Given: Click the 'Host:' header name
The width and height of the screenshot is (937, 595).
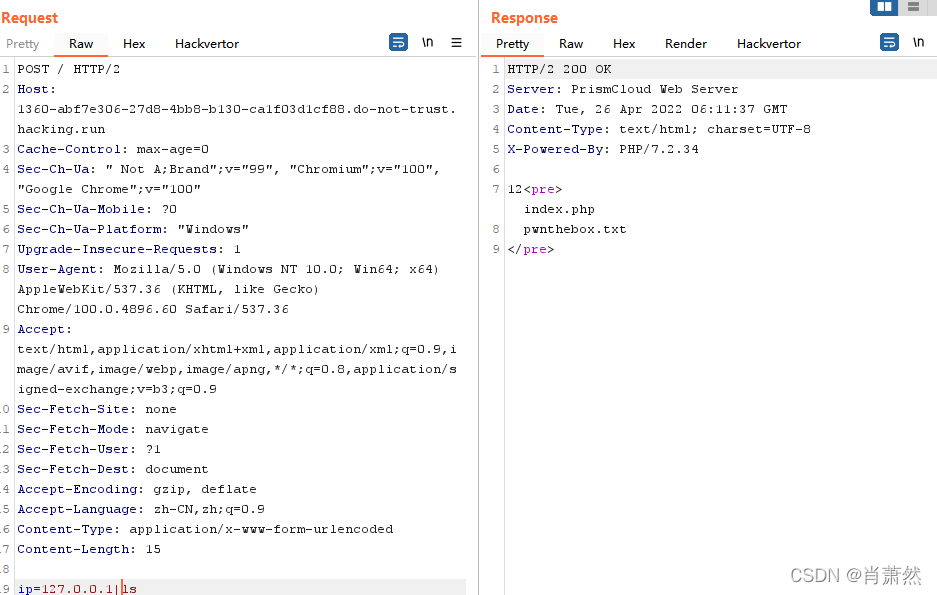Looking at the screenshot, I should (x=36, y=89).
